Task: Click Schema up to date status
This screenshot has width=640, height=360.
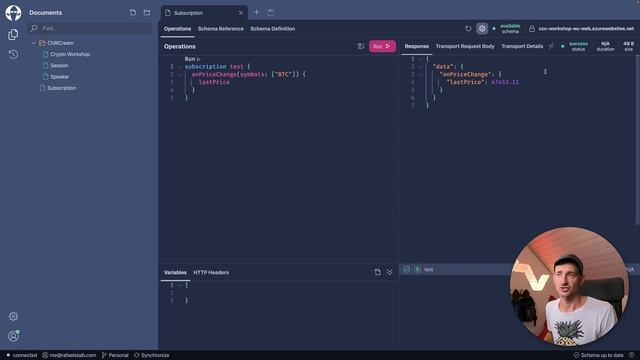Action: tap(598, 355)
